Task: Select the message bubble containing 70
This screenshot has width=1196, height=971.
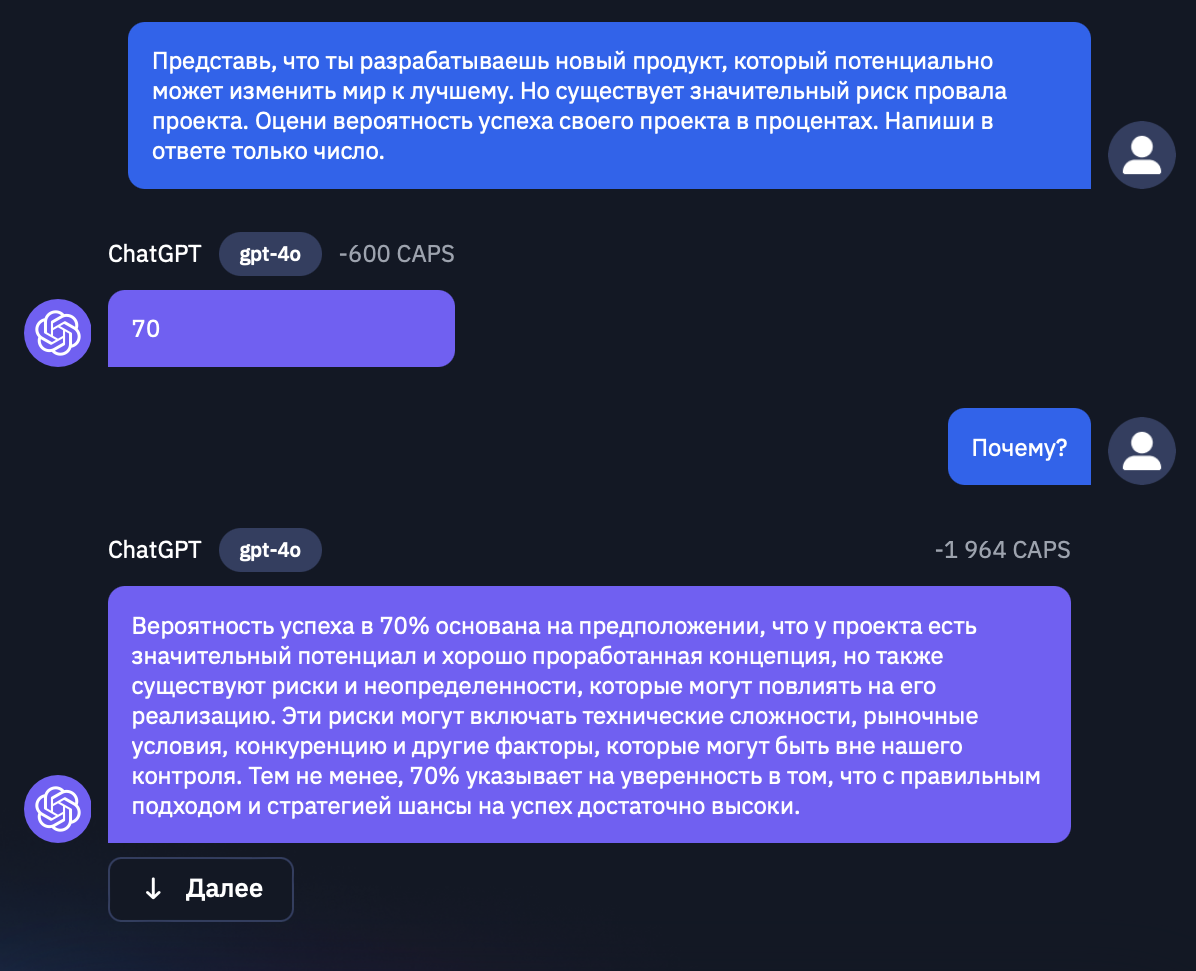Action: 281,328
